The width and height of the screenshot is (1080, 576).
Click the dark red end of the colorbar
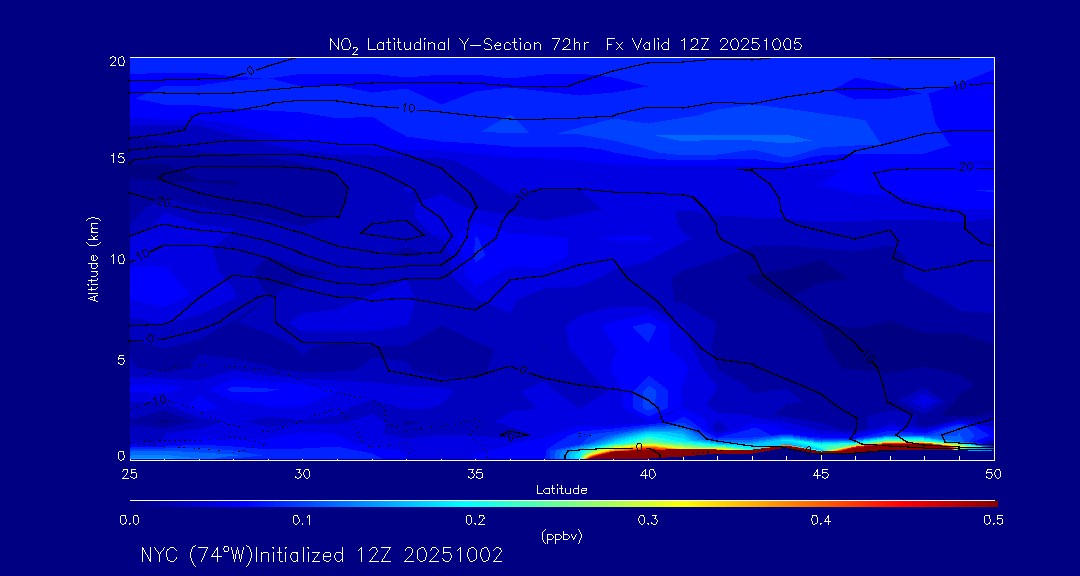pos(990,503)
